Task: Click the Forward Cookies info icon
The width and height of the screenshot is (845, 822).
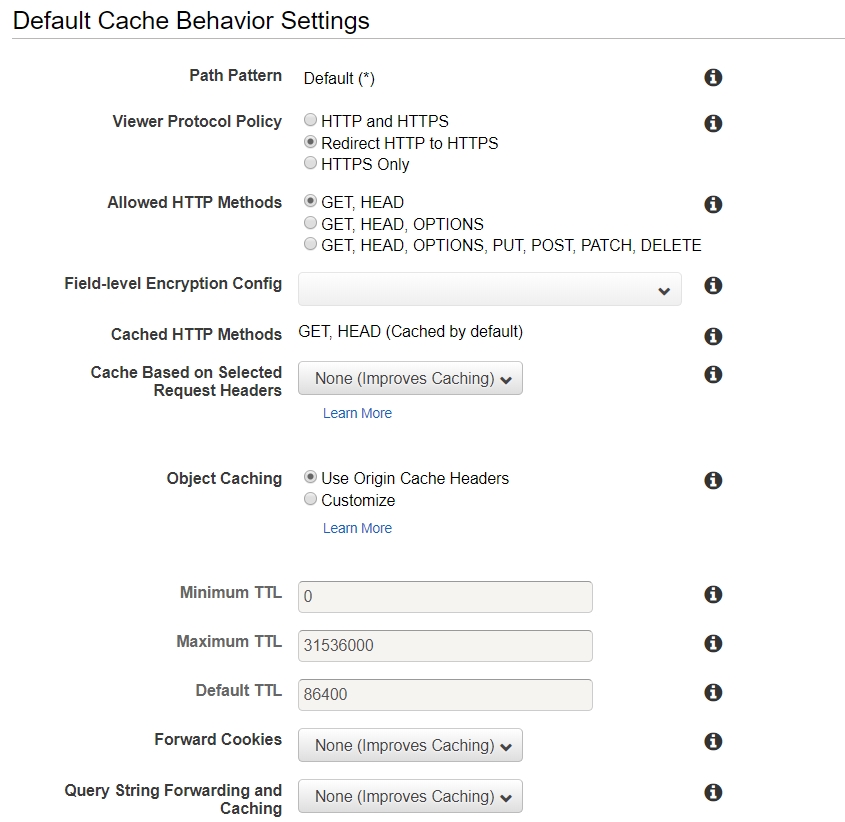Action: (713, 741)
